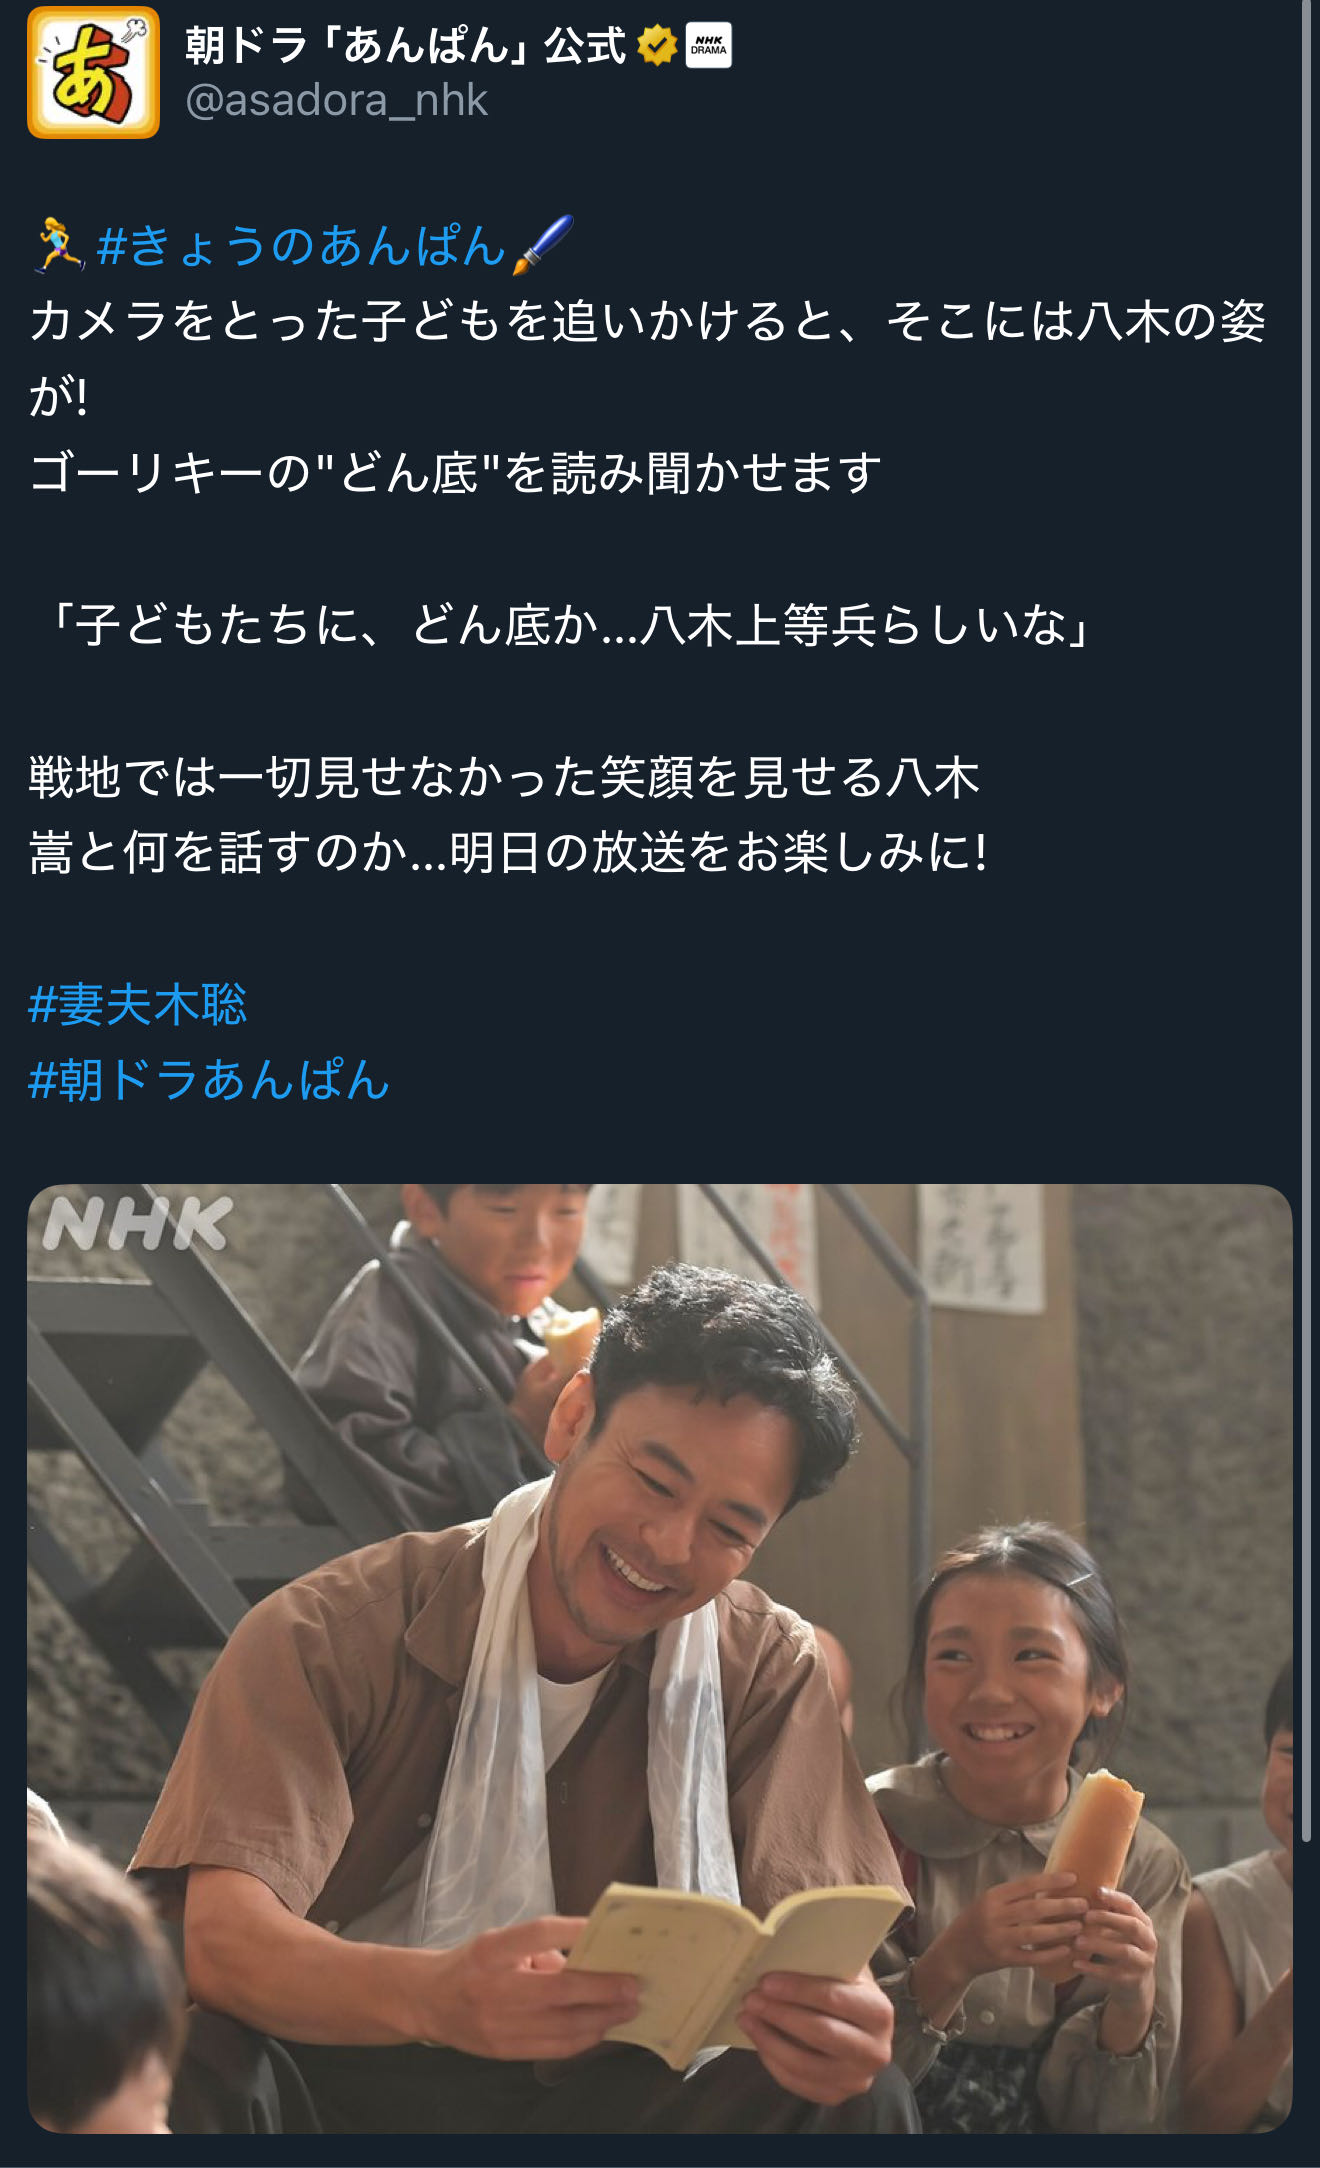Click the quoted line 「子どもたちに、どん底か…」
The height and width of the screenshot is (2168, 1320).
pyautogui.click(x=564, y=625)
